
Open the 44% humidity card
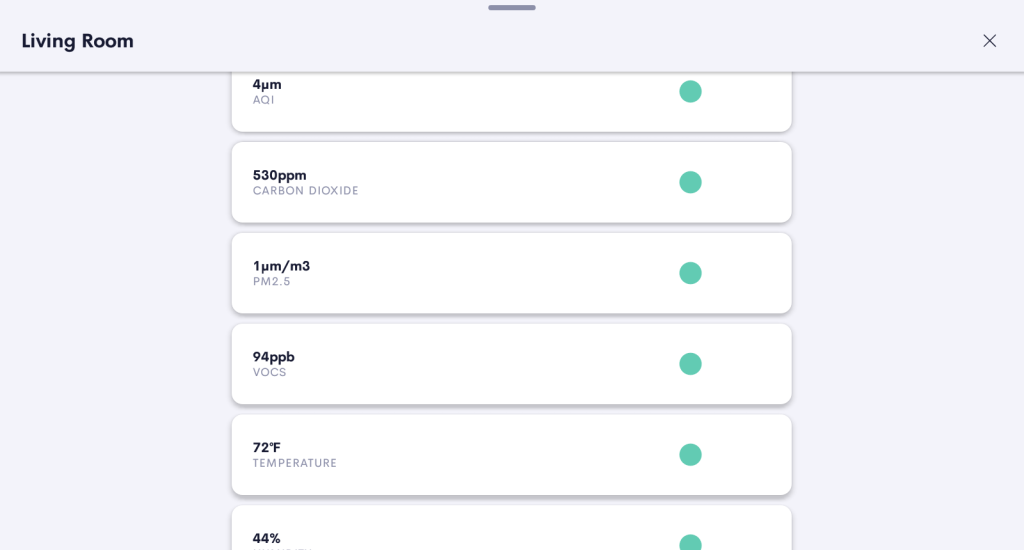tap(480, 532)
